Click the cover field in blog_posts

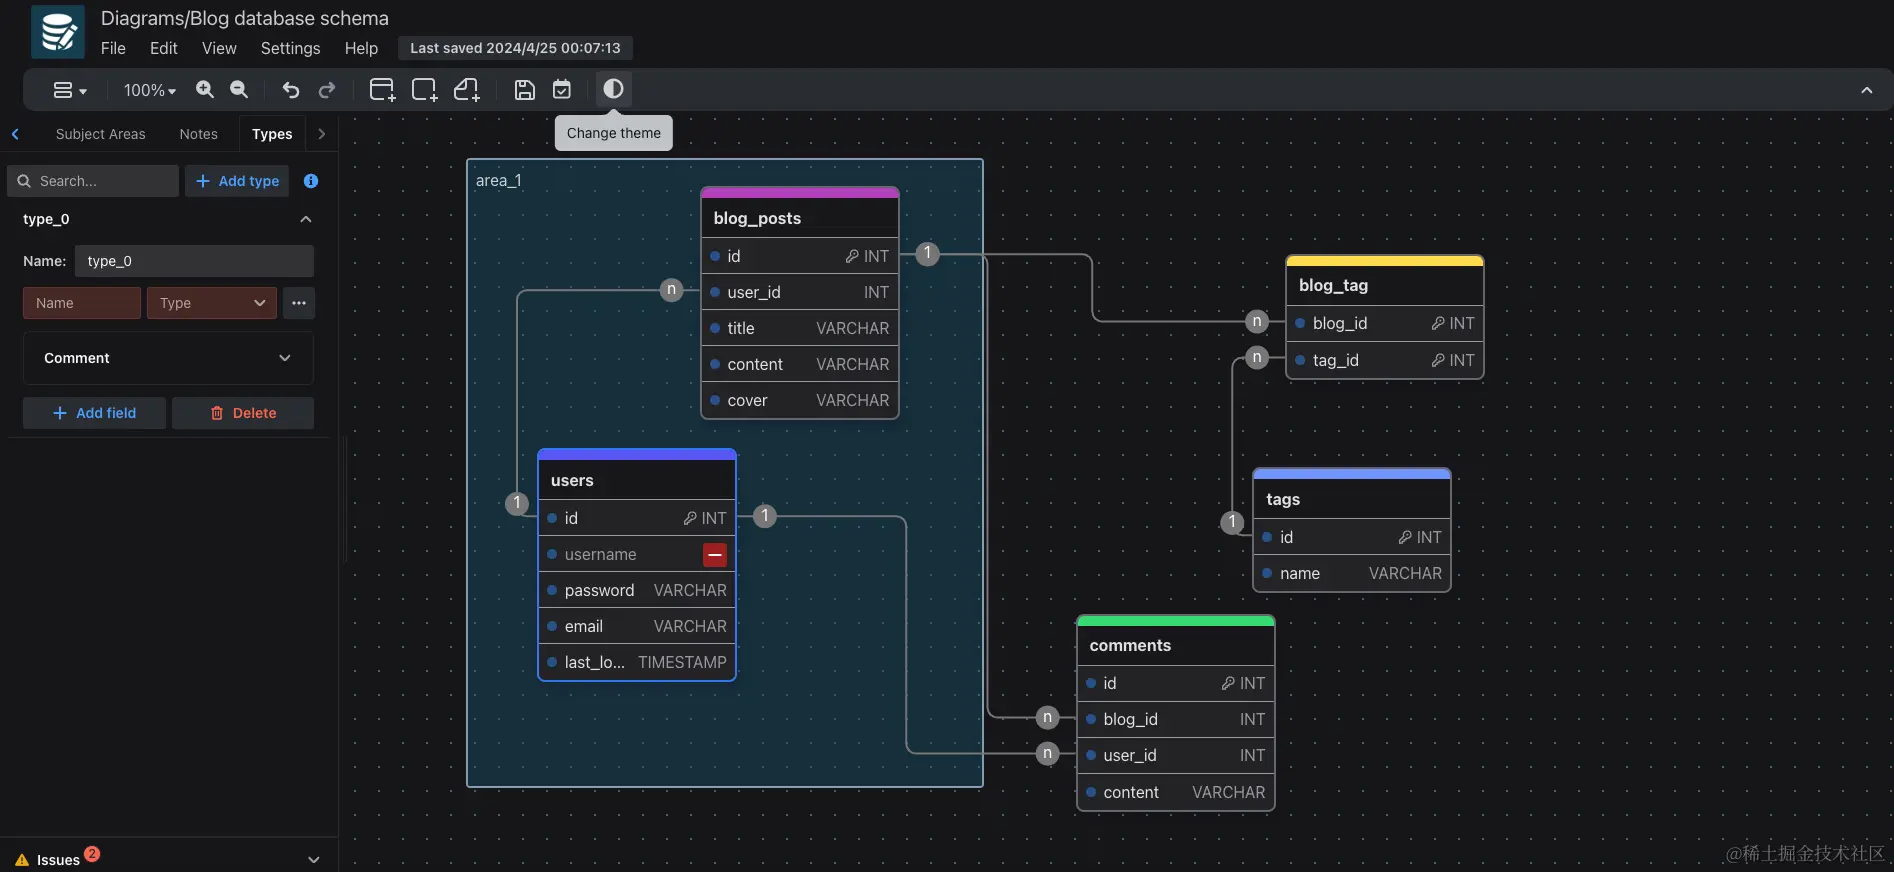coord(800,400)
